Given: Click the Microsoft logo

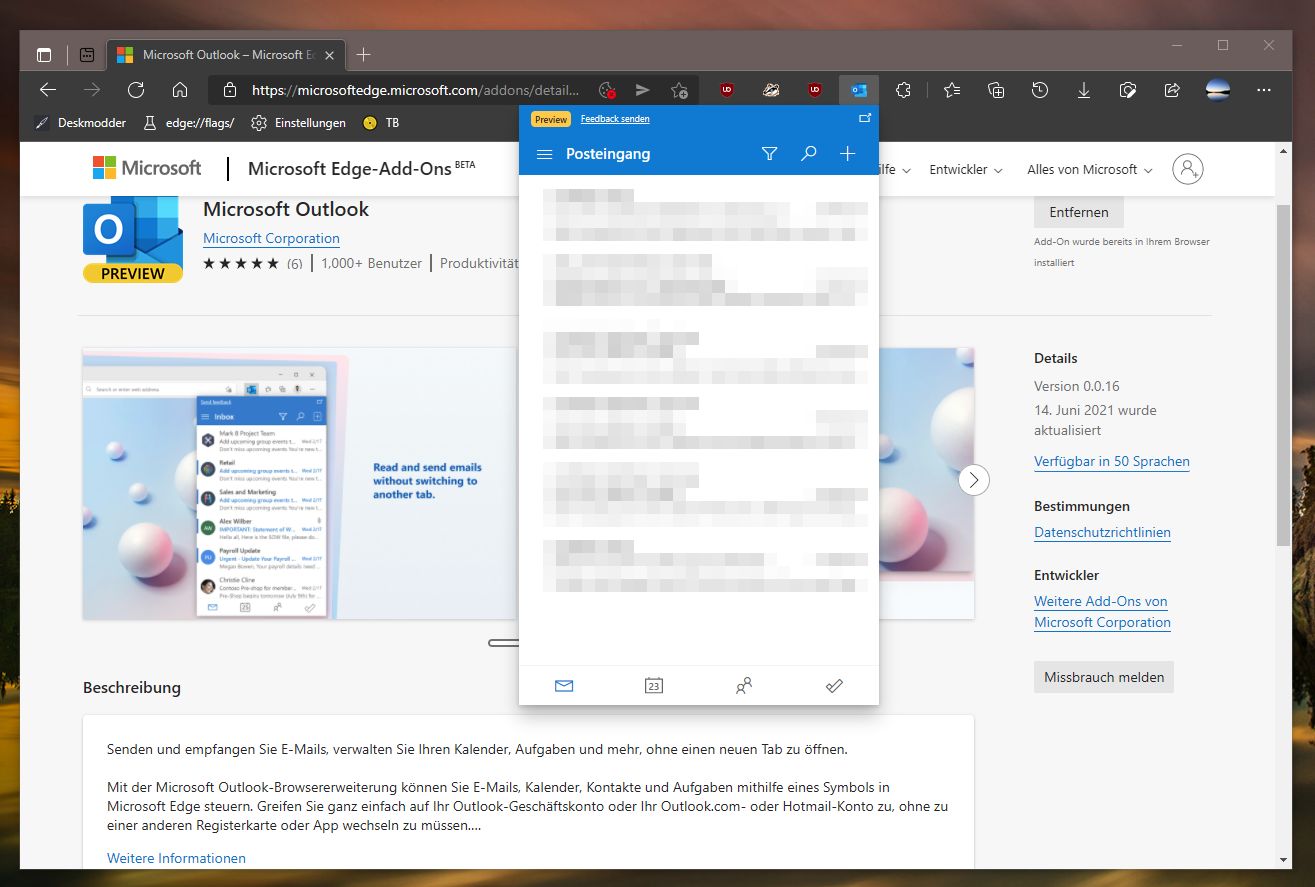Looking at the screenshot, I should (147, 168).
